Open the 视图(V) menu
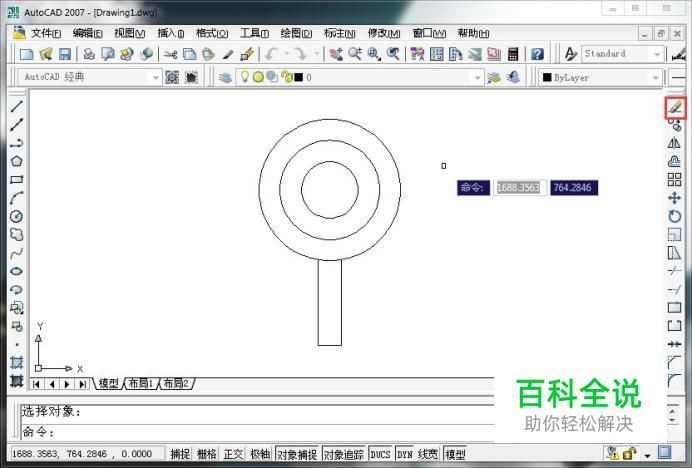The width and height of the screenshot is (692, 468). [x=129, y=33]
